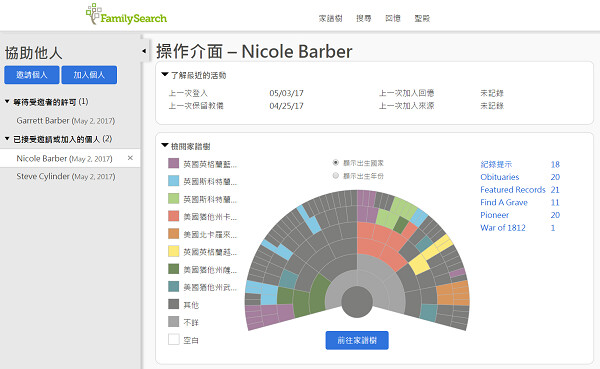The width and height of the screenshot is (600, 369).
Task: Click the 上一次登入 label
Action: click(188, 93)
